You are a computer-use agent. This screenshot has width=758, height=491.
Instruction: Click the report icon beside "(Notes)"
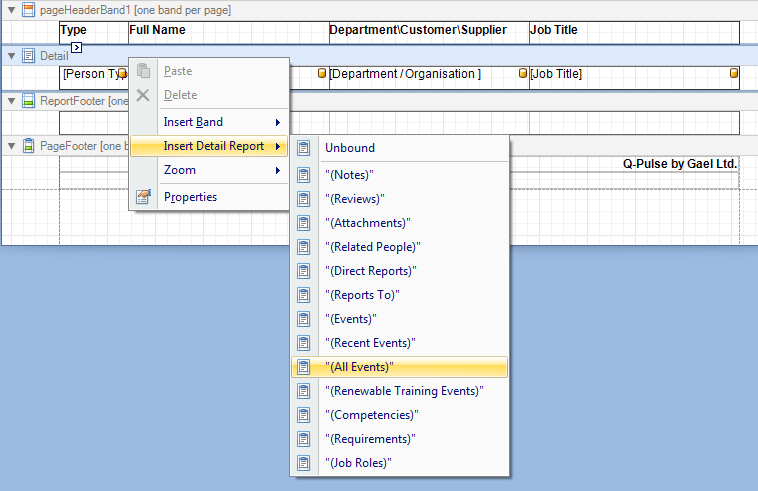[304, 174]
